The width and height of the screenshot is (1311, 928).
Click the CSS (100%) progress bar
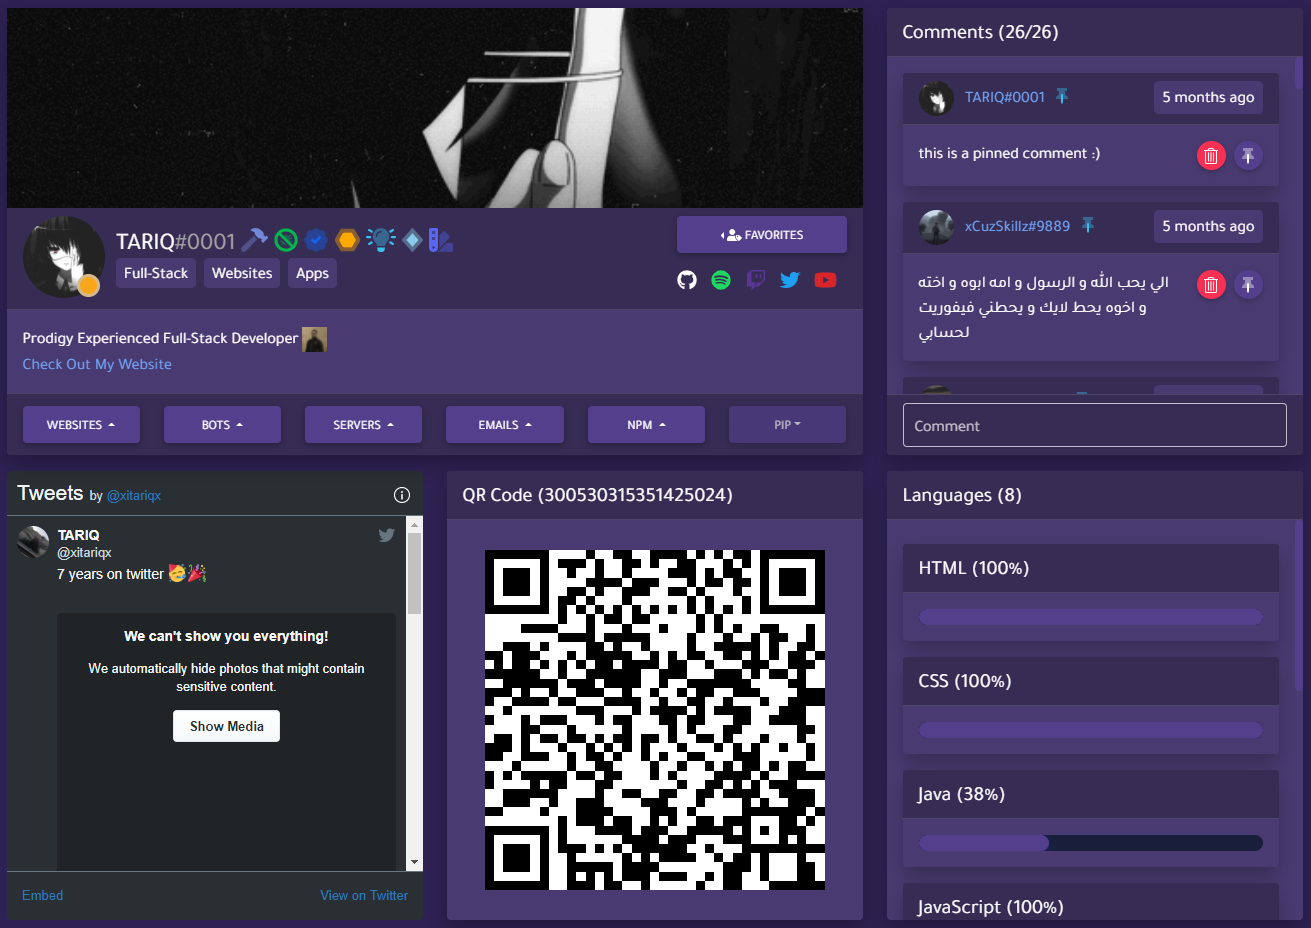1091,730
